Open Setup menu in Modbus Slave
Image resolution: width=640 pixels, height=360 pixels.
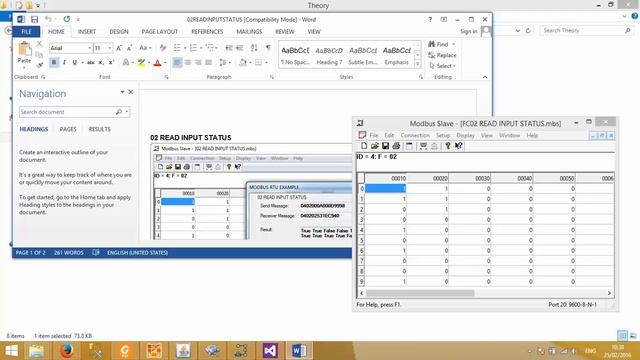coord(443,135)
